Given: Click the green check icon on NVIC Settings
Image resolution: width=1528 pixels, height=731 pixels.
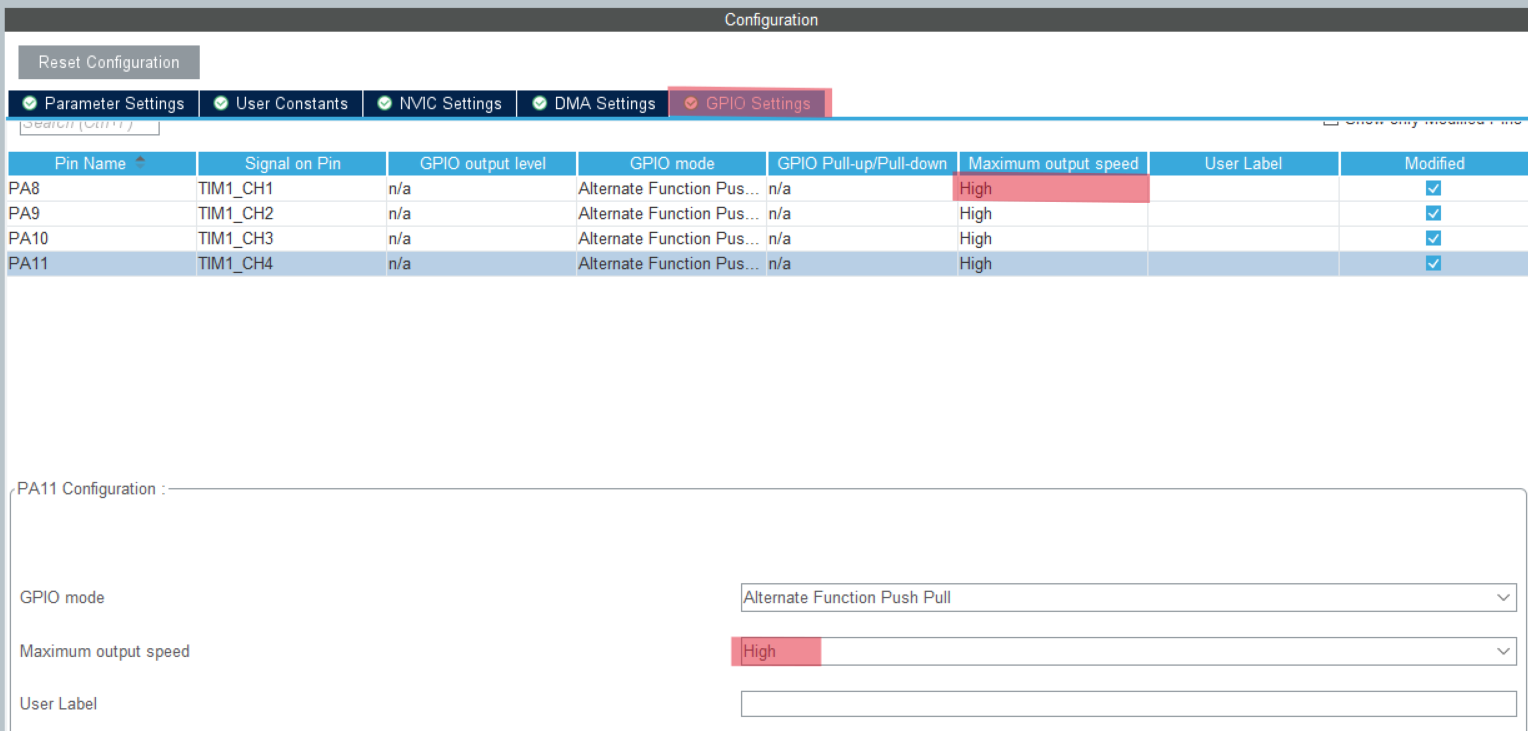Looking at the screenshot, I should 385,103.
